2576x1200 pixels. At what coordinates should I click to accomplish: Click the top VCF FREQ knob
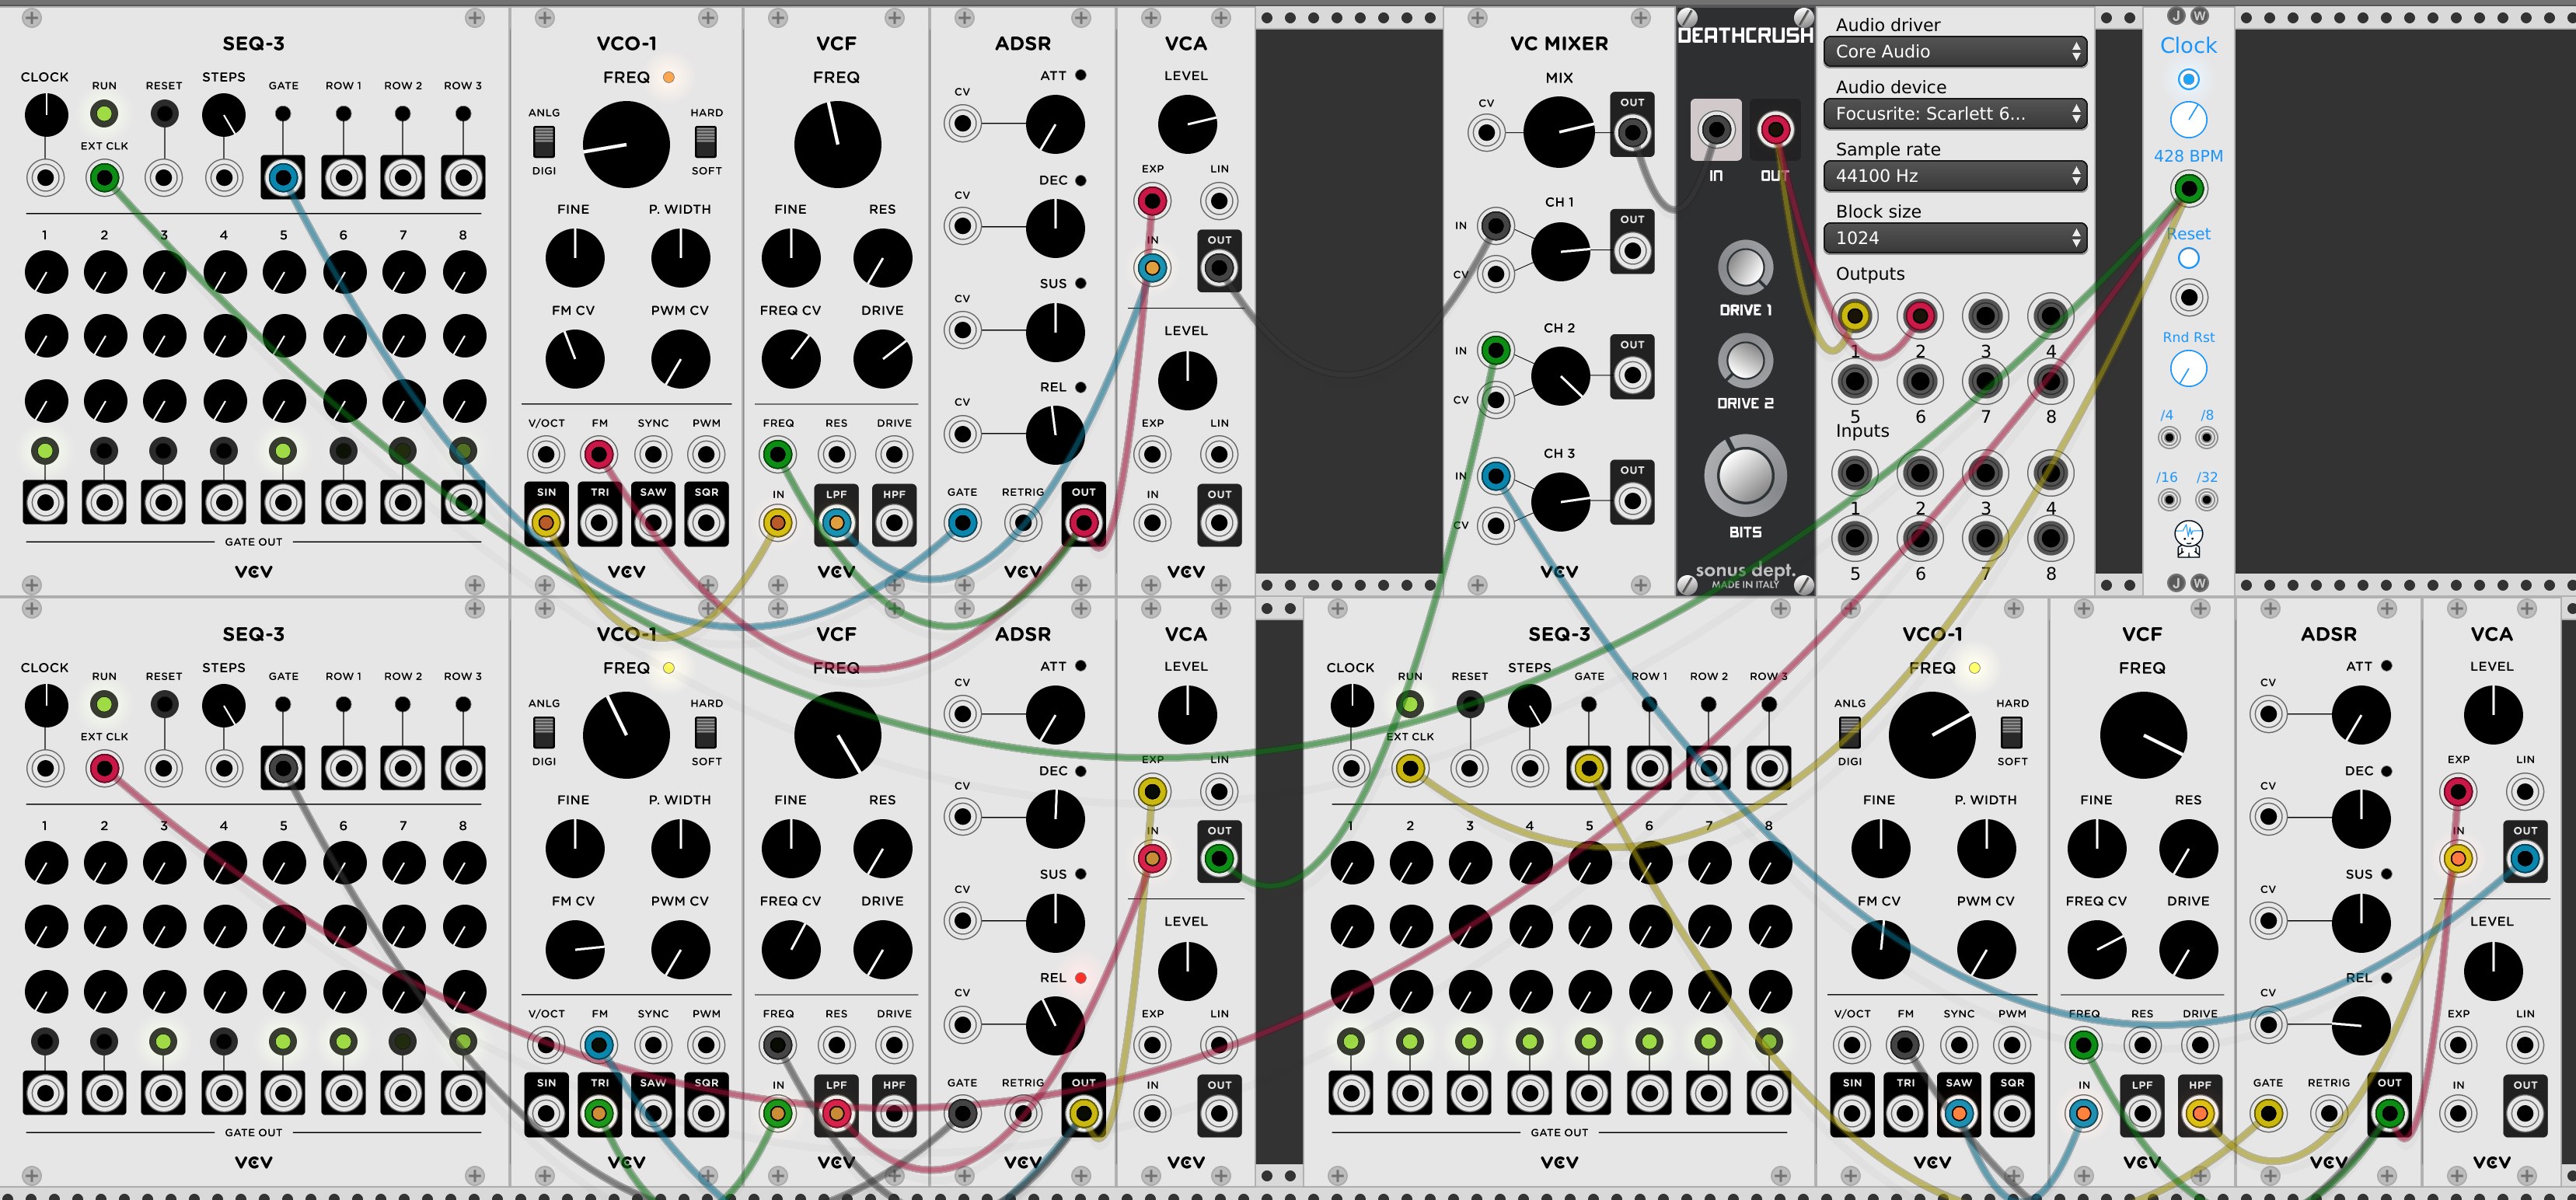(837, 144)
